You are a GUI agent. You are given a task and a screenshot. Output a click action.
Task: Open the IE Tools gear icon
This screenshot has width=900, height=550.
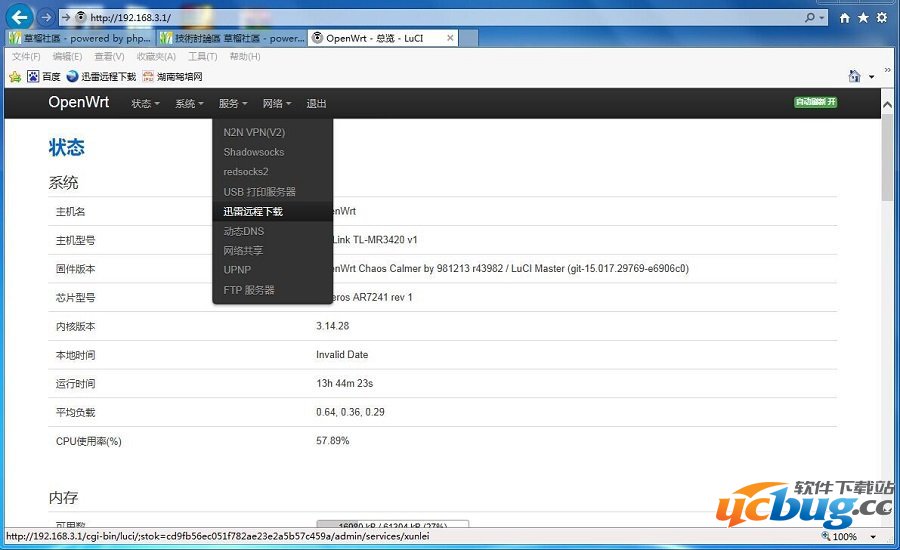point(881,18)
